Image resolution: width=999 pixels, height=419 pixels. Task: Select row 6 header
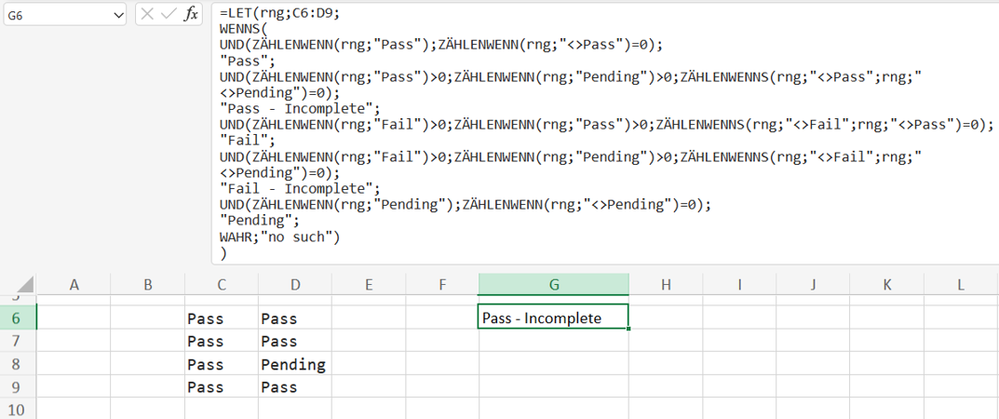[18, 318]
